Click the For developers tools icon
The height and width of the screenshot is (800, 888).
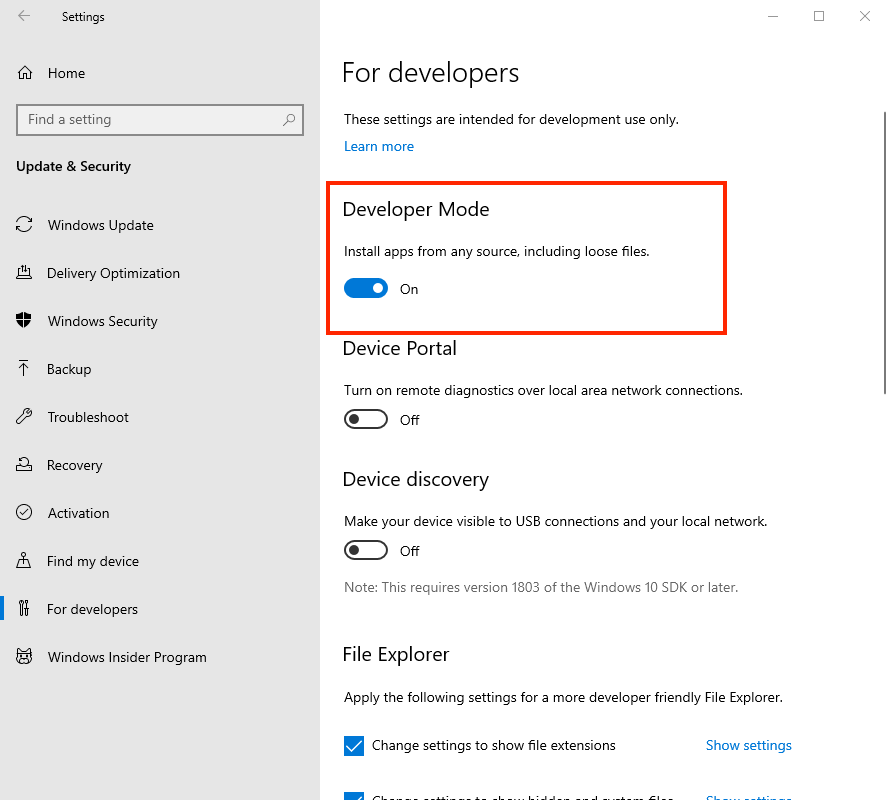coord(24,608)
